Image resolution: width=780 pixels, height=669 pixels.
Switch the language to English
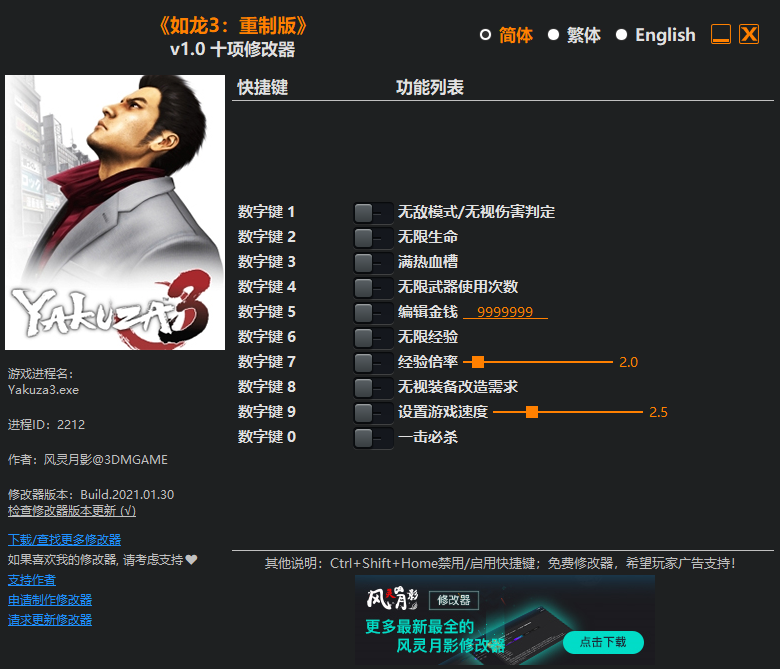pyautogui.click(x=621, y=35)
